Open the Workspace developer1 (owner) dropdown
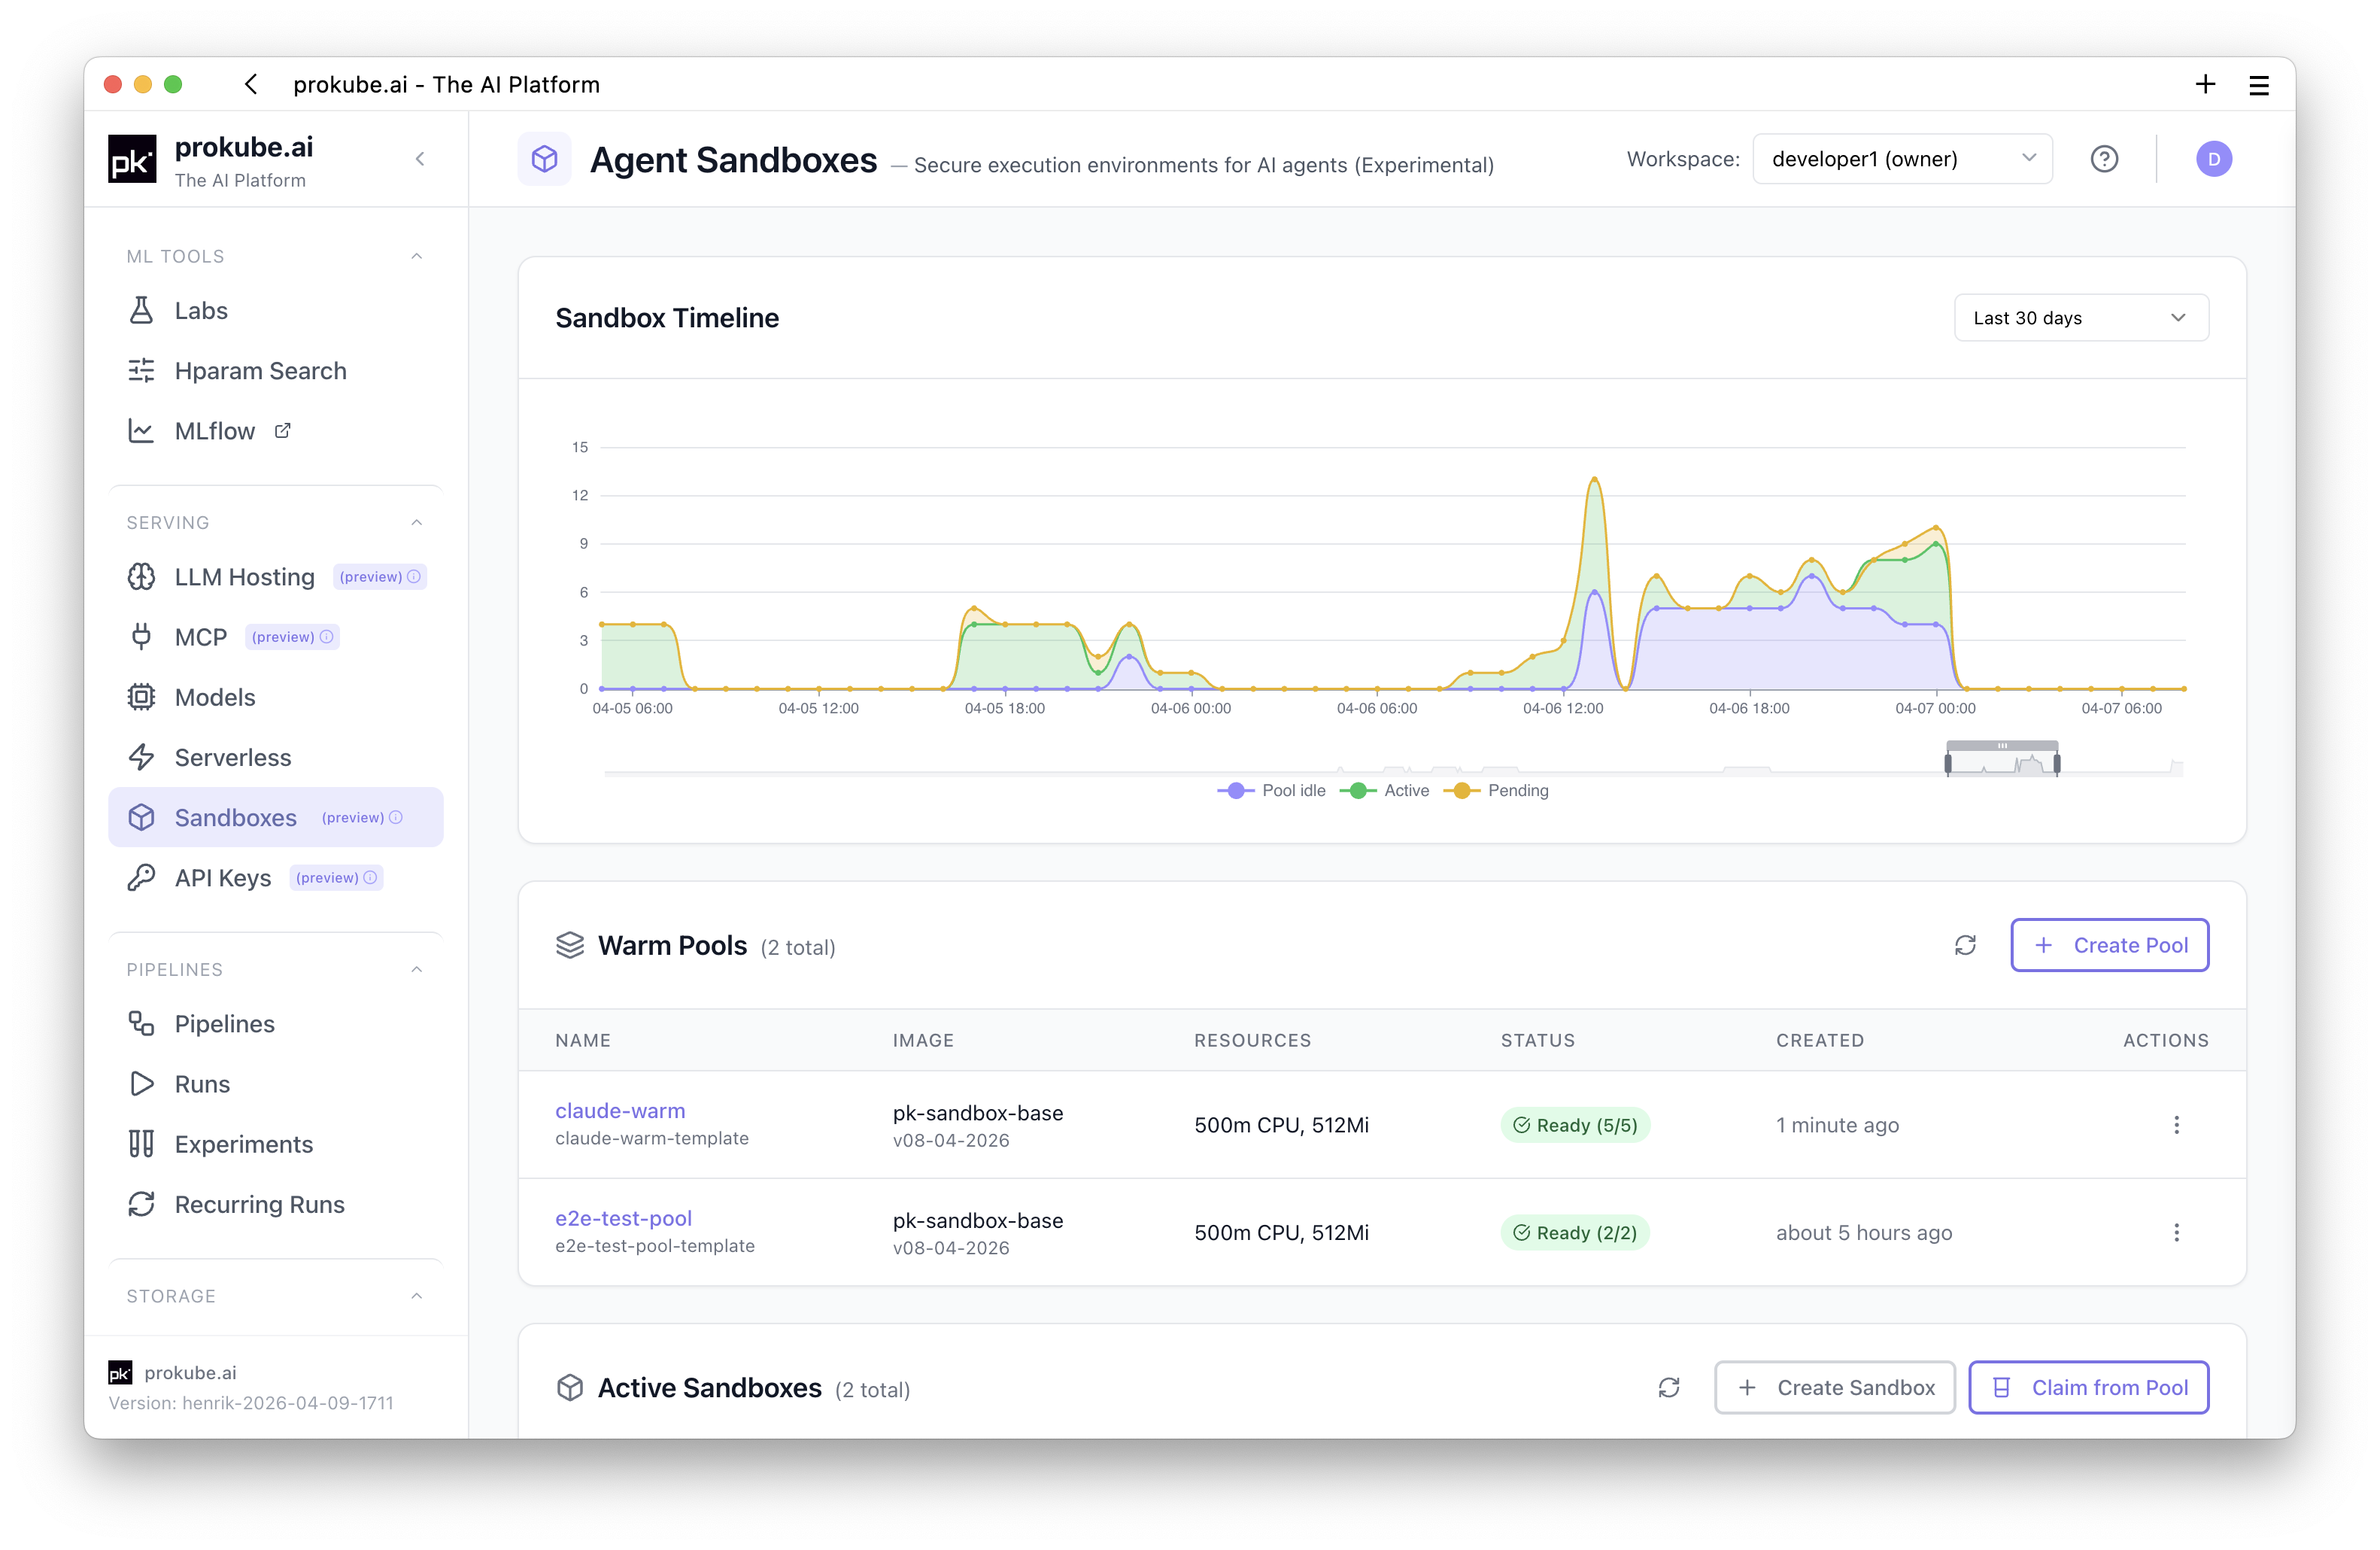The height and width of the screenshot is (1550, 2380). click(1902, 159)
